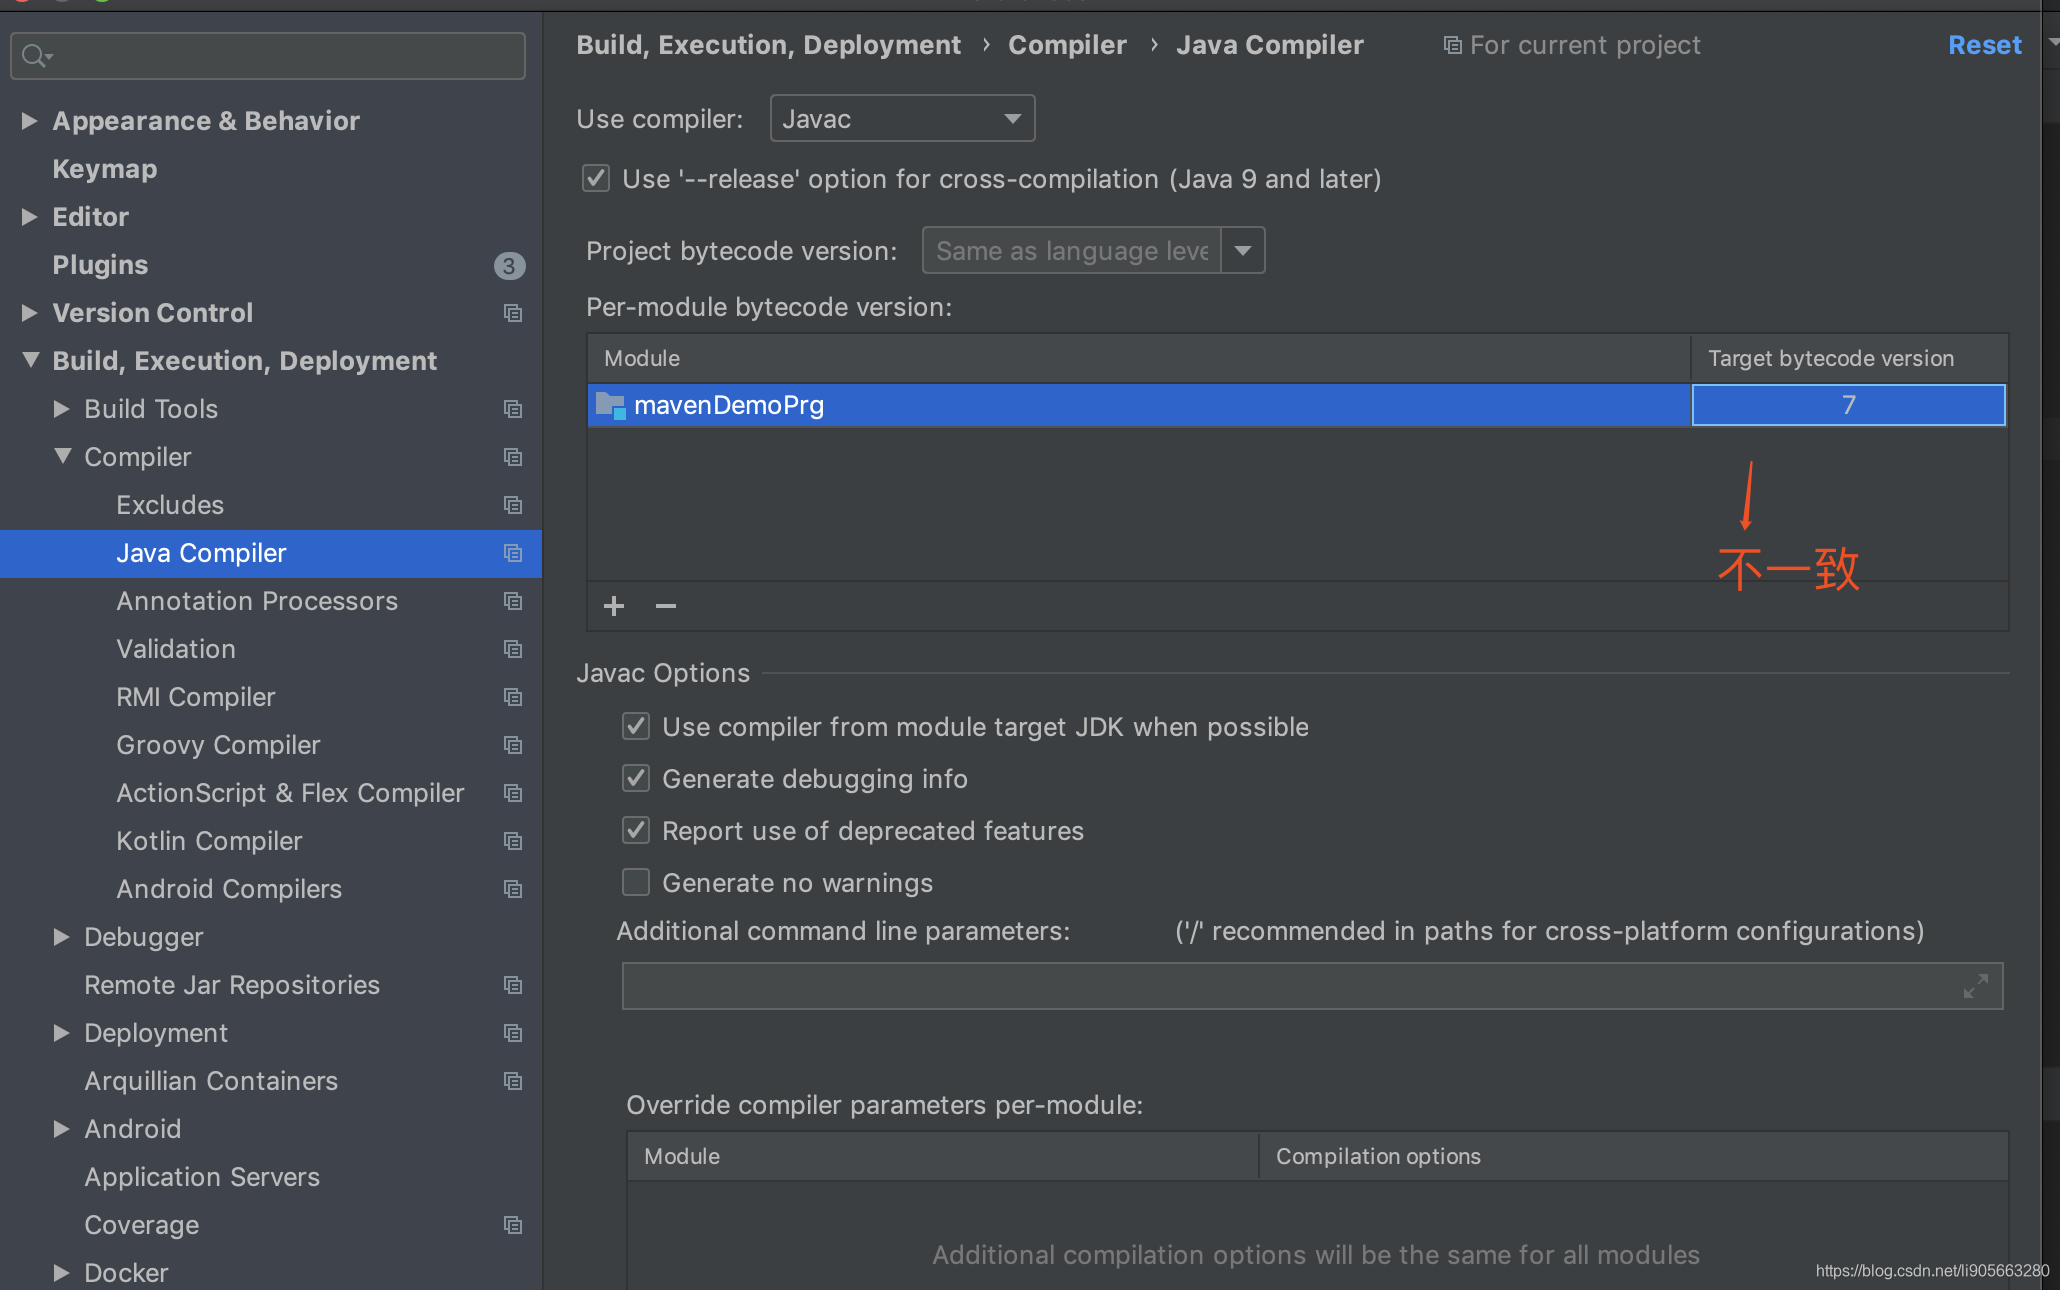Click mavenDemoPrg module folder icon
This screenshot has width=2060, height=1290.
(x=610, y=405)
